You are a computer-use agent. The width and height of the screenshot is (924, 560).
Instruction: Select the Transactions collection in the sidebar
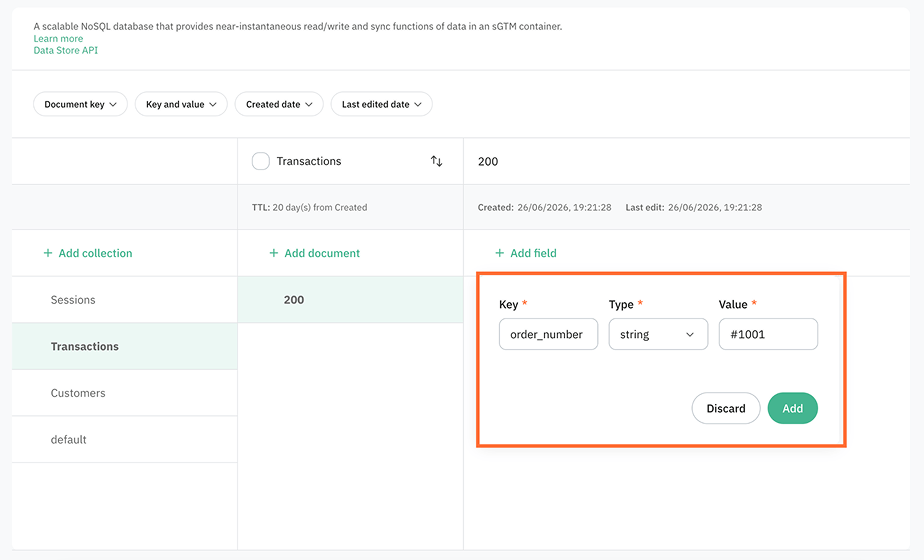(x=124, y=347)
